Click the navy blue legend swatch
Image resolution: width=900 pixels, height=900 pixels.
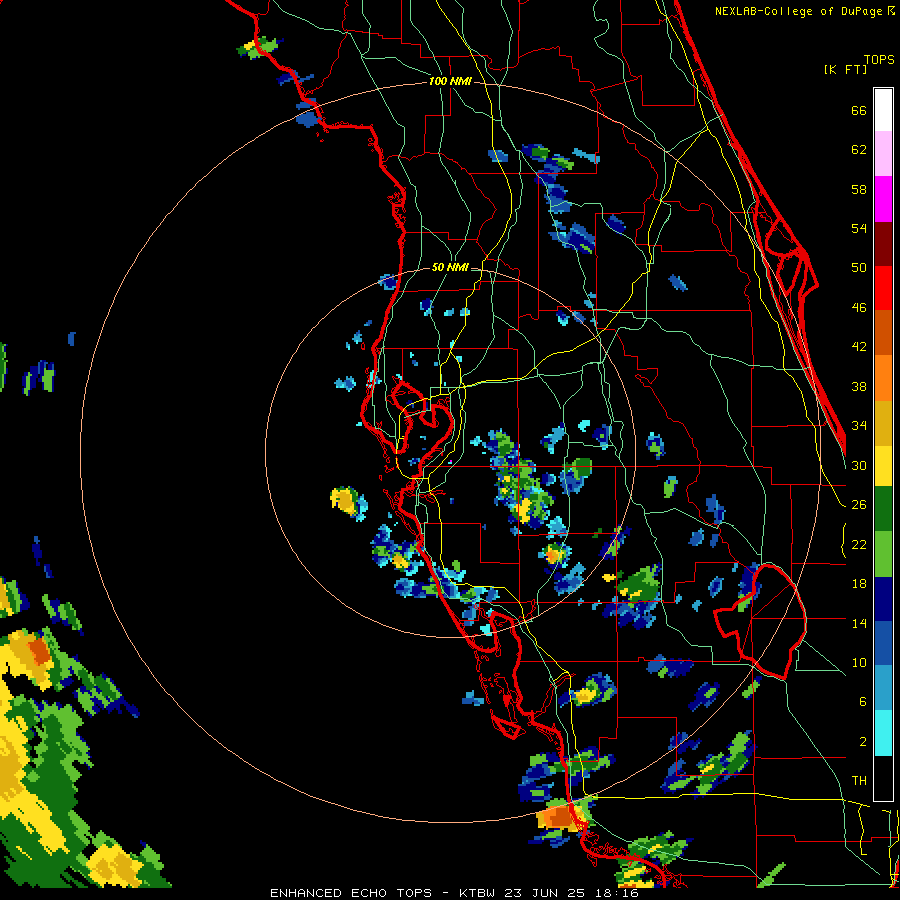(x=883, y=599)
